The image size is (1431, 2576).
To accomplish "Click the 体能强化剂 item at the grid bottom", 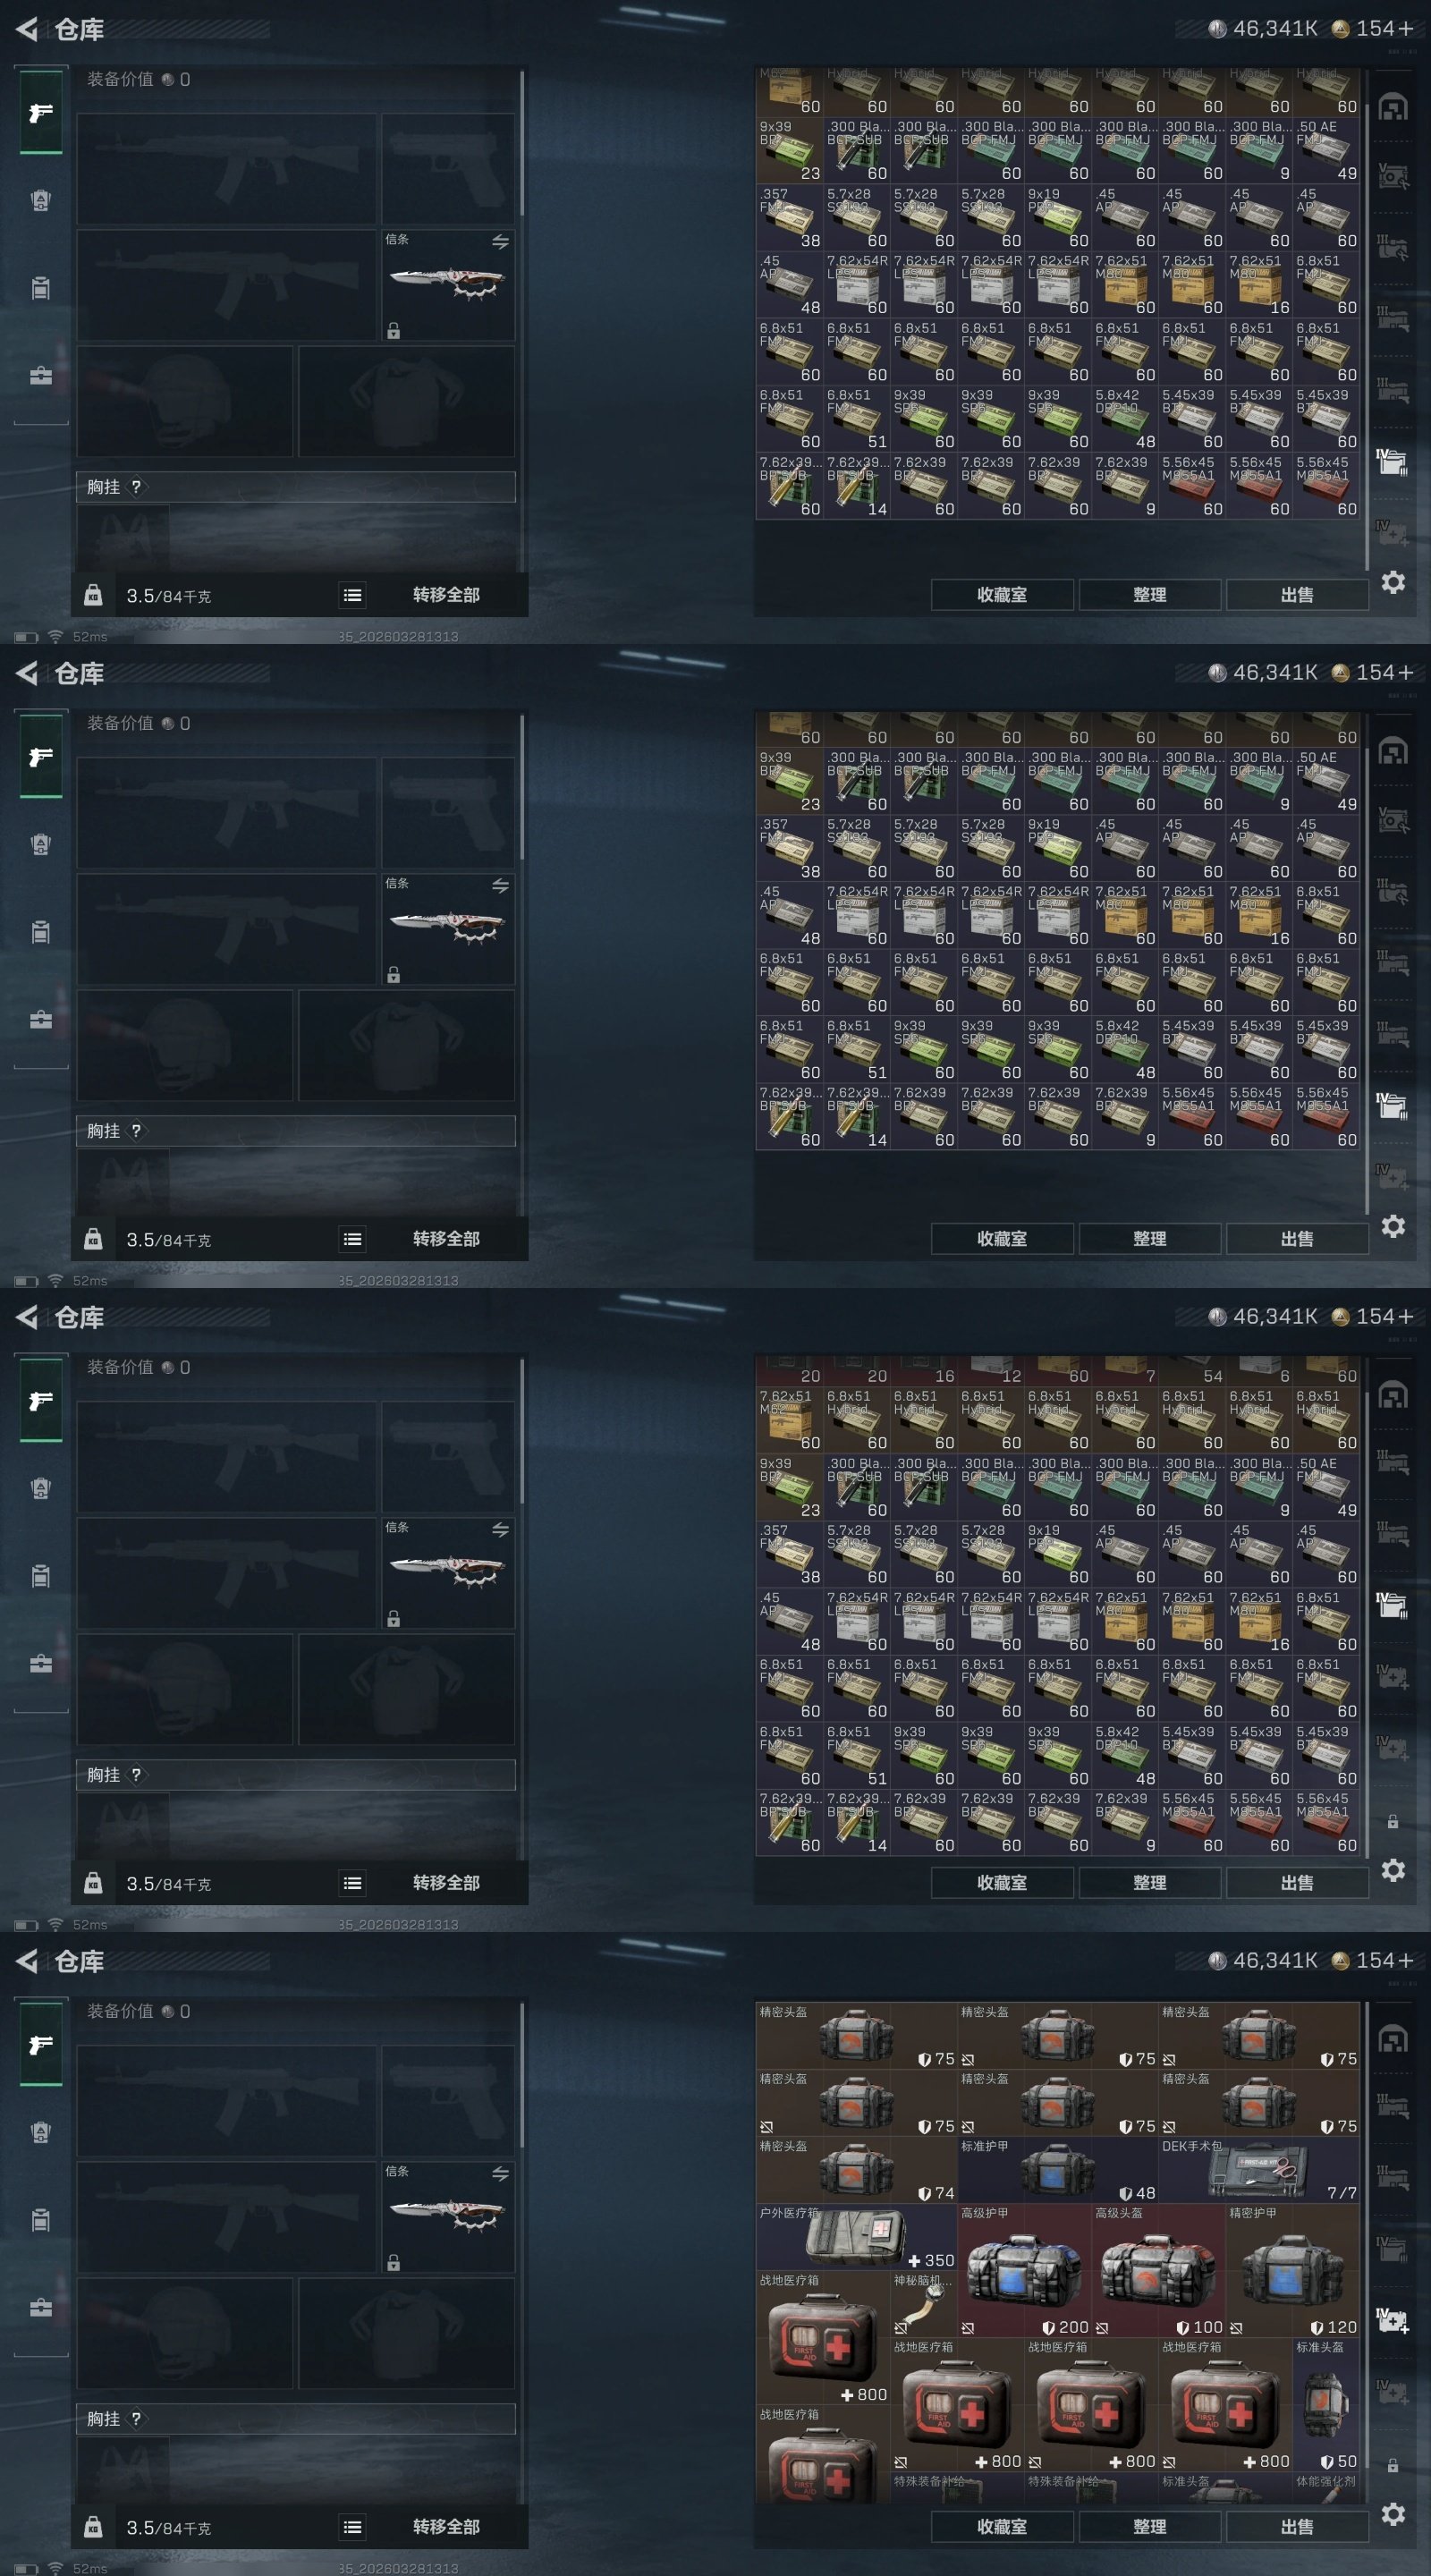I will click(x=1326, y=2488).
